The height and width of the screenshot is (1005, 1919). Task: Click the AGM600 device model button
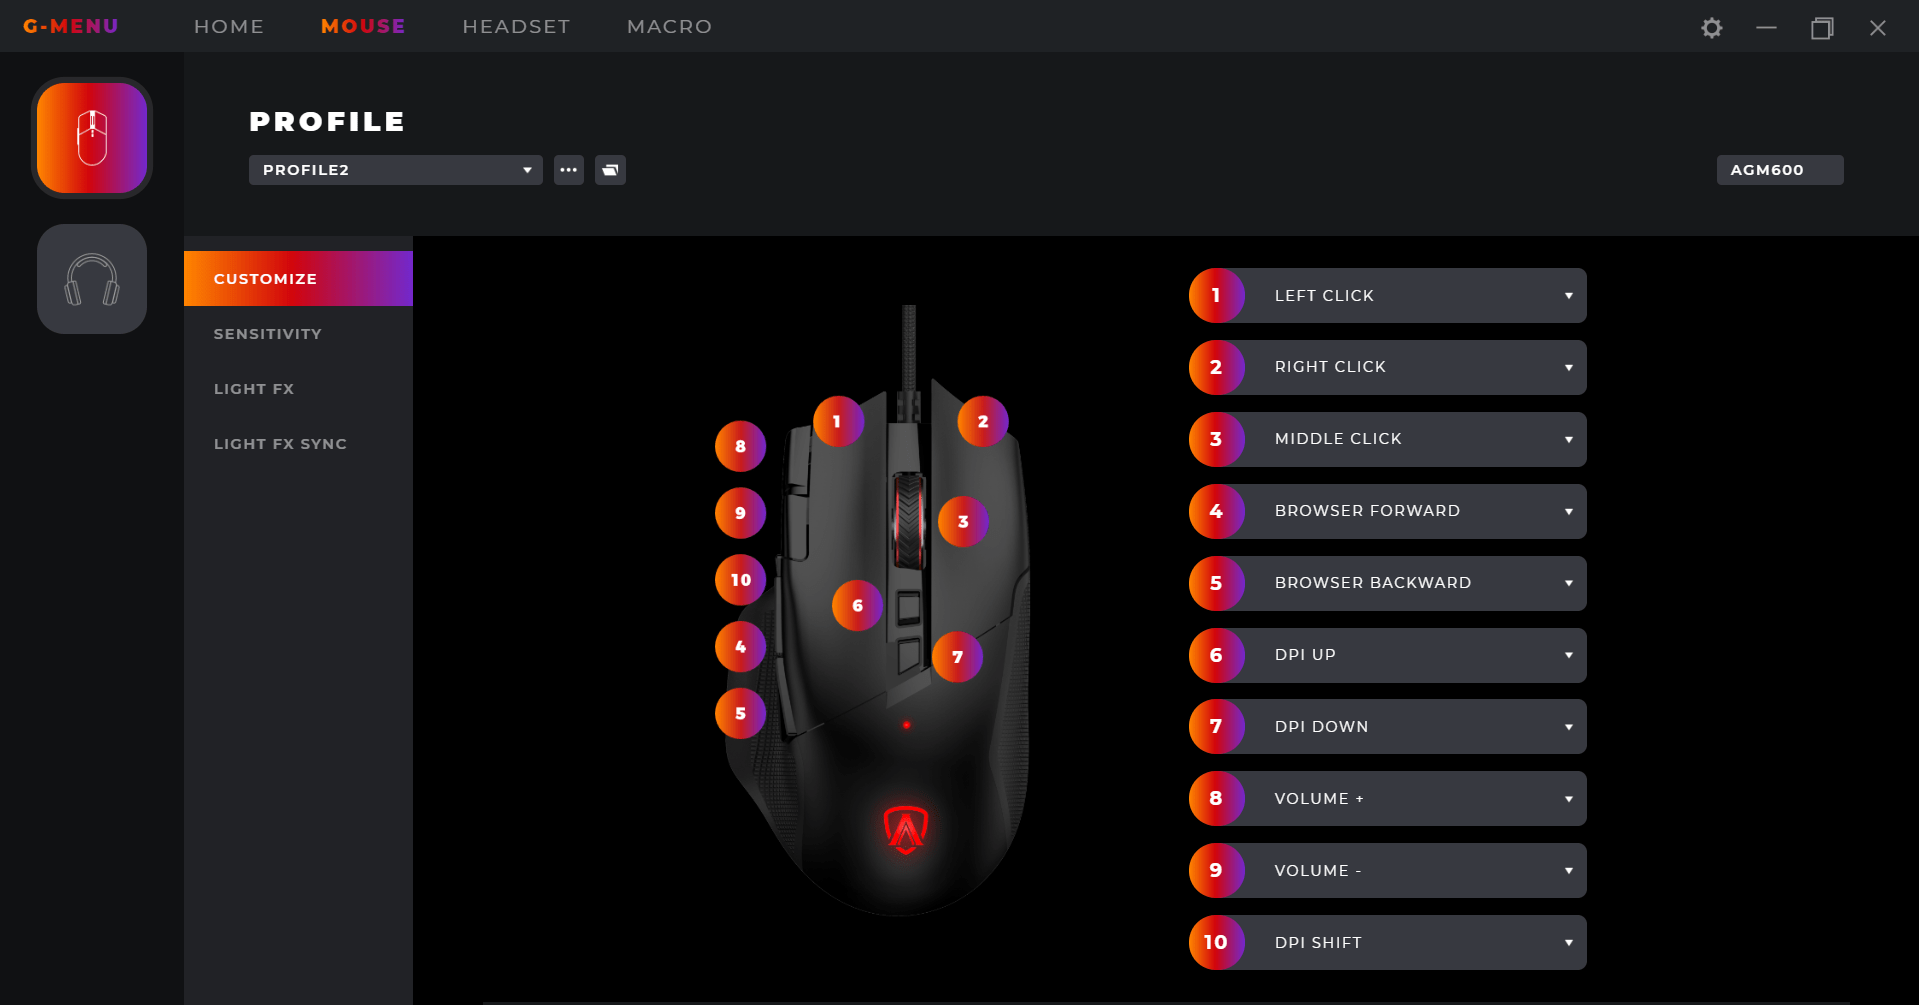click(x=1780, y=170)
